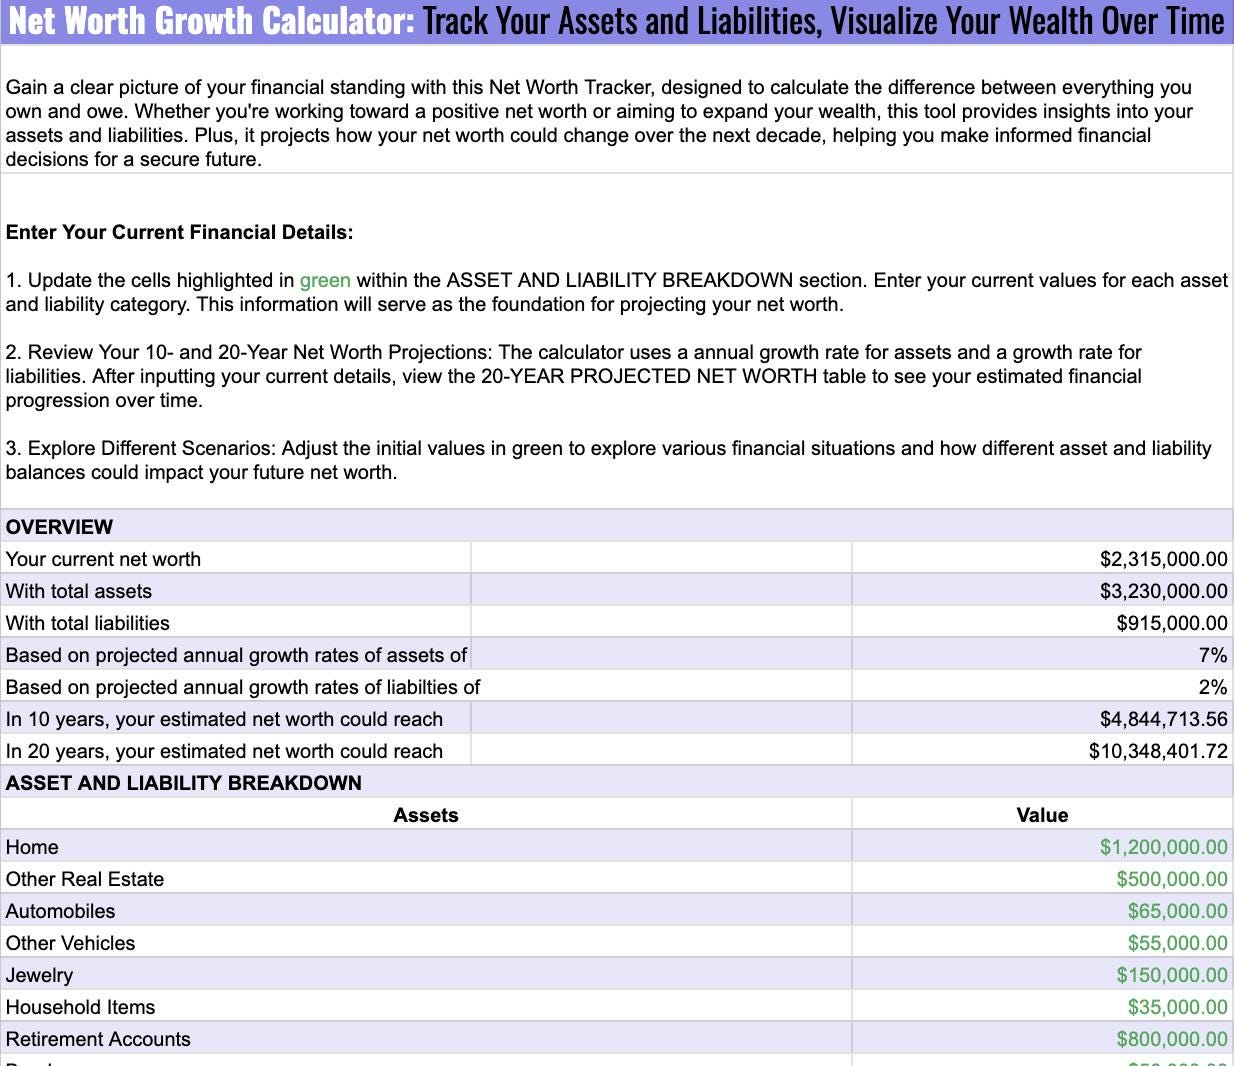The width and height of the screenshot is (1234, 1066).
Task: Click the Household Items value $35,000.00
Action: click(x=1176, y=1007)
